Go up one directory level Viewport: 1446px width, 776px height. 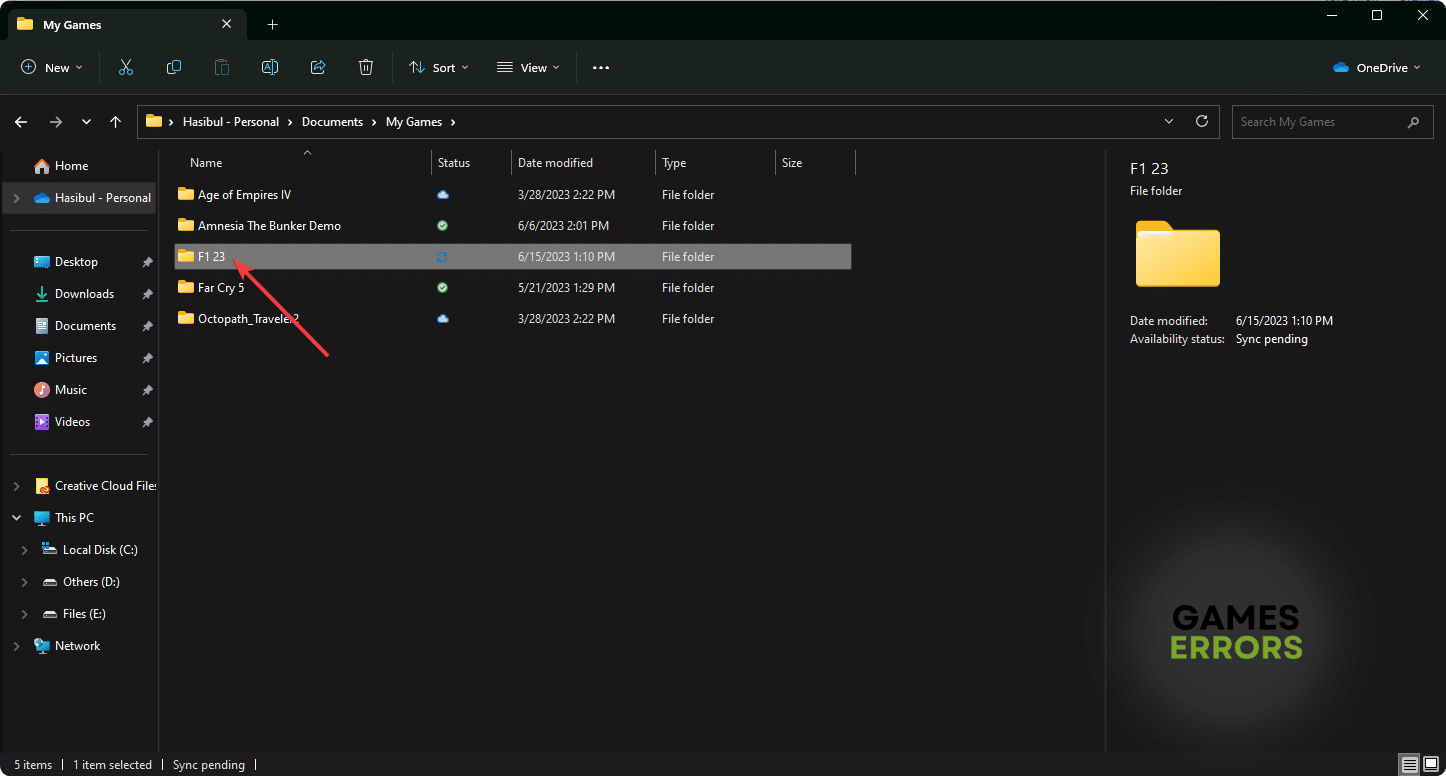pos(116,122)
